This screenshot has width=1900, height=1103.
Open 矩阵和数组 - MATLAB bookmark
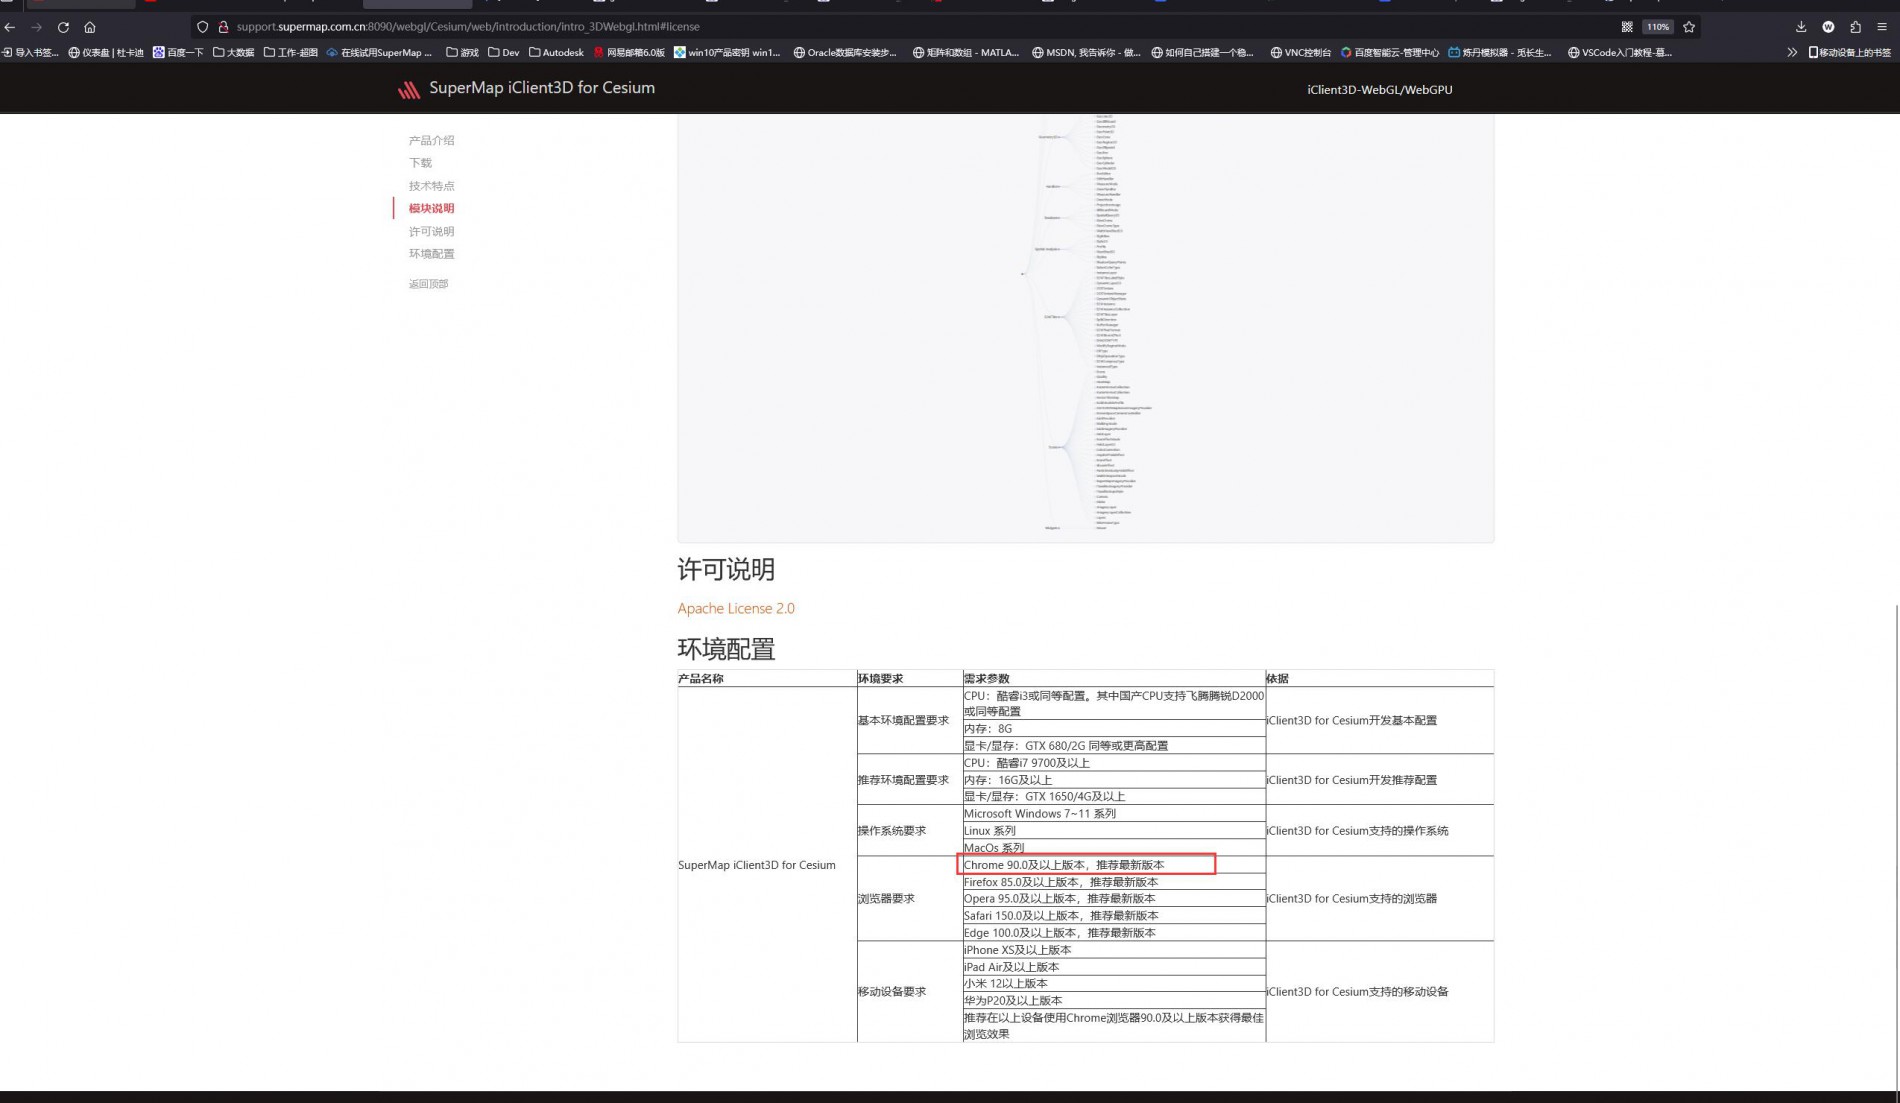pos(966,52)
